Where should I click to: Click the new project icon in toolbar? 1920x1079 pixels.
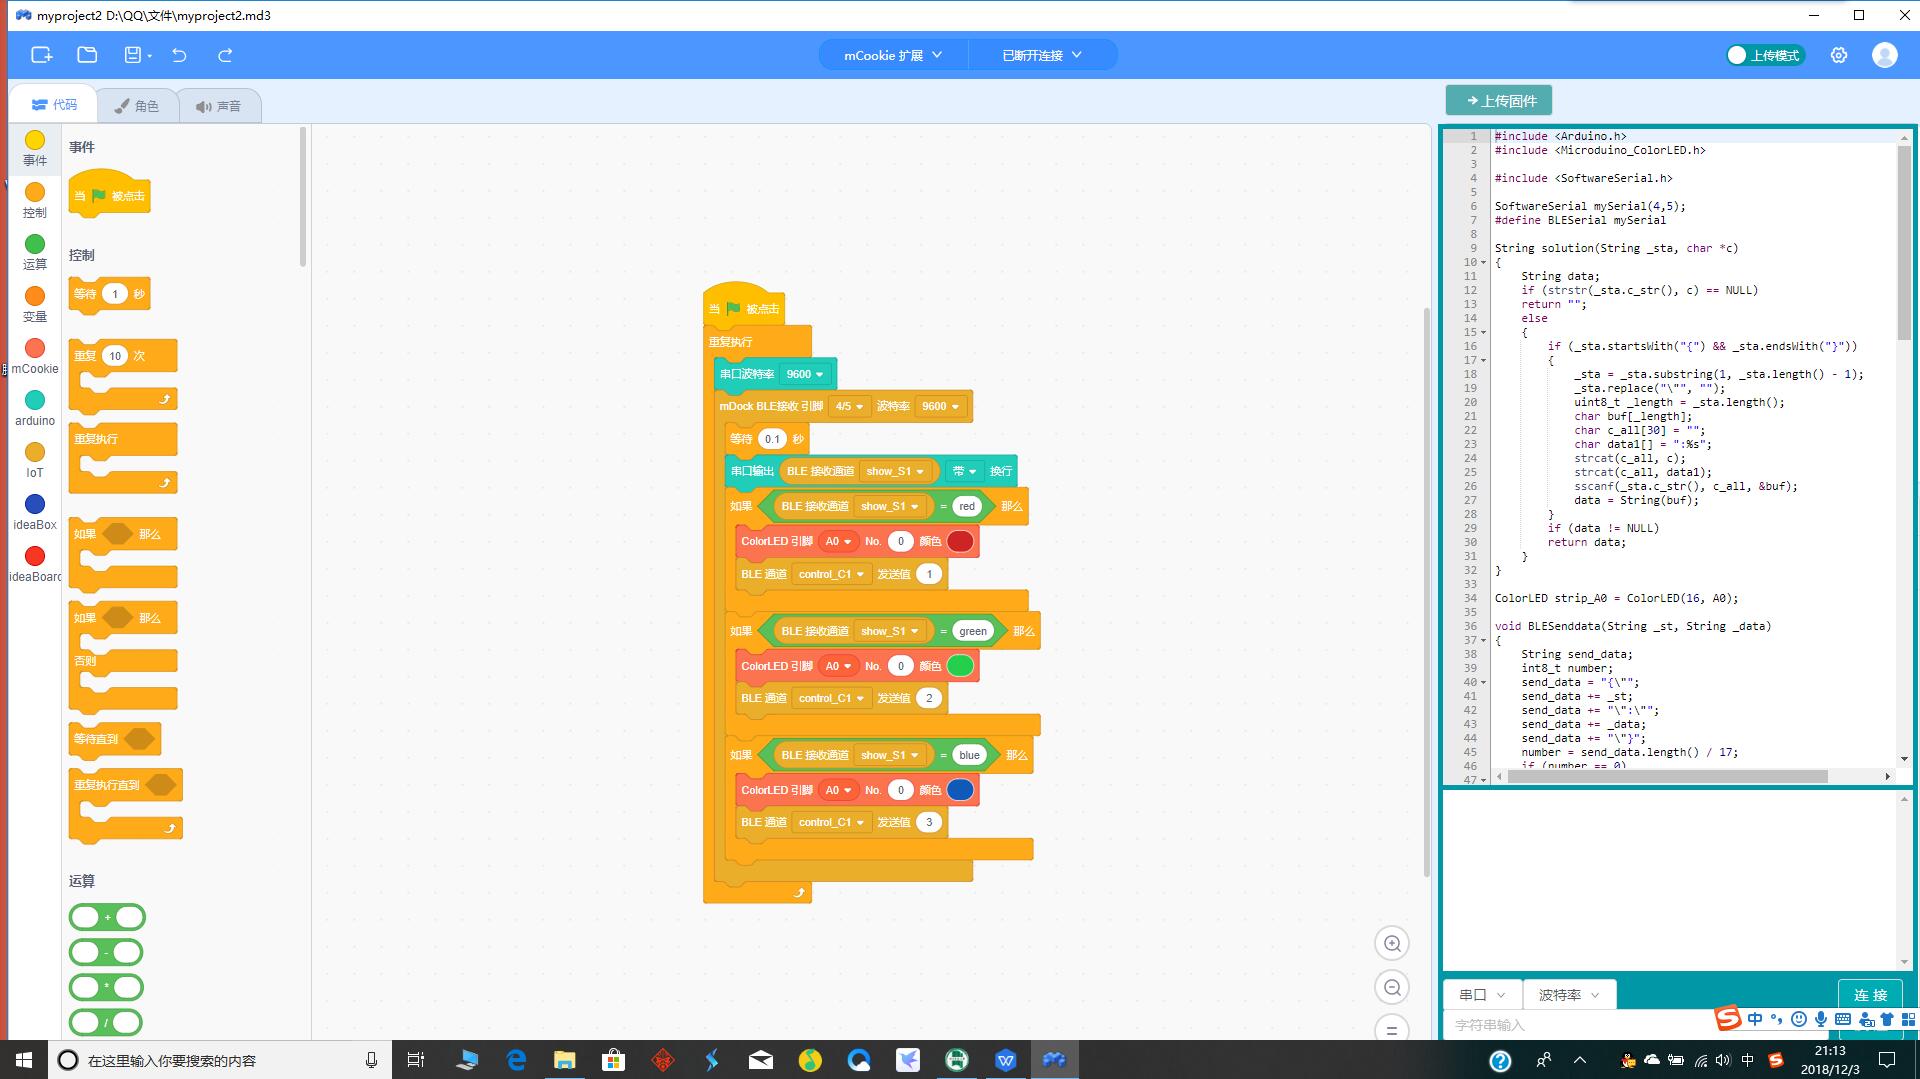(x=41, y=55)
